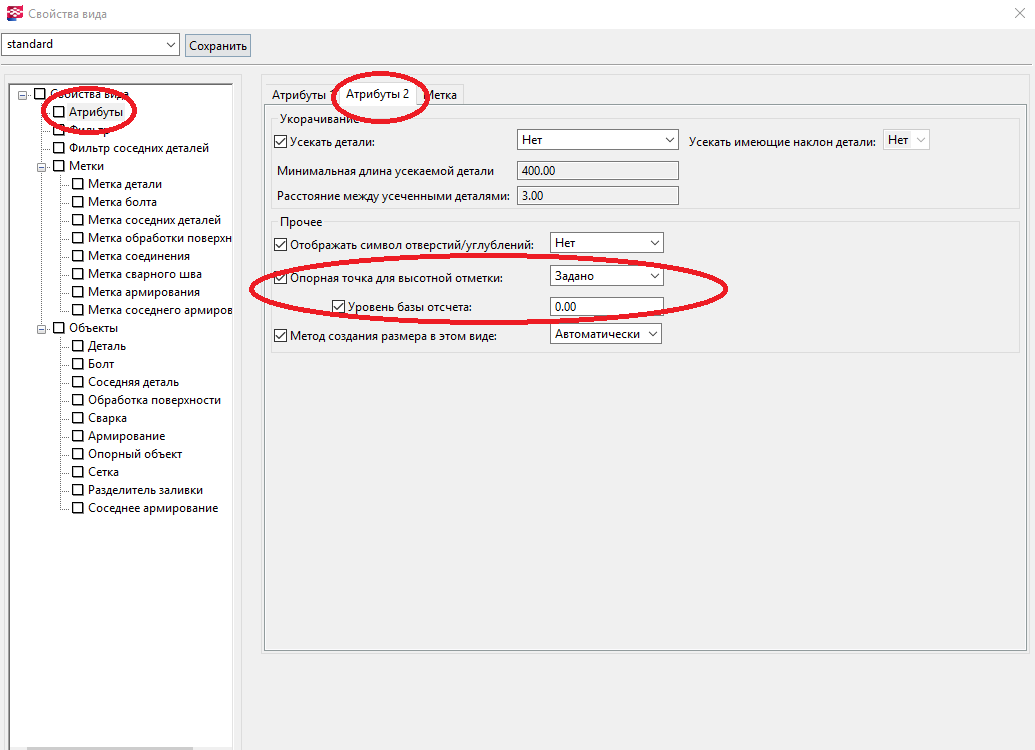Select Фильтр соседних деталей tree item
1035x750 pixels.
coord(138,148)
